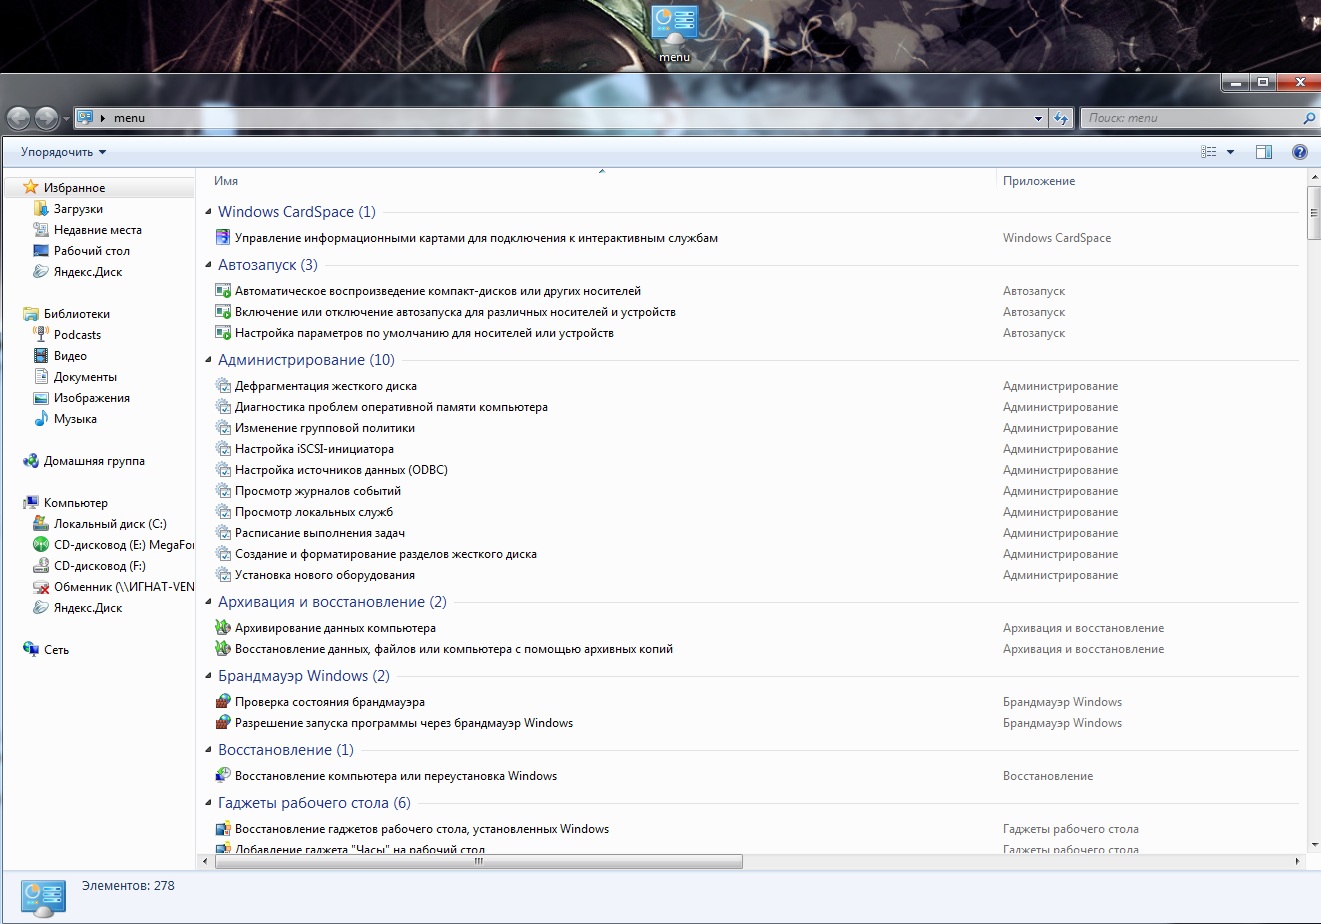Click the Back navigation arrow button

coord(19,118)
